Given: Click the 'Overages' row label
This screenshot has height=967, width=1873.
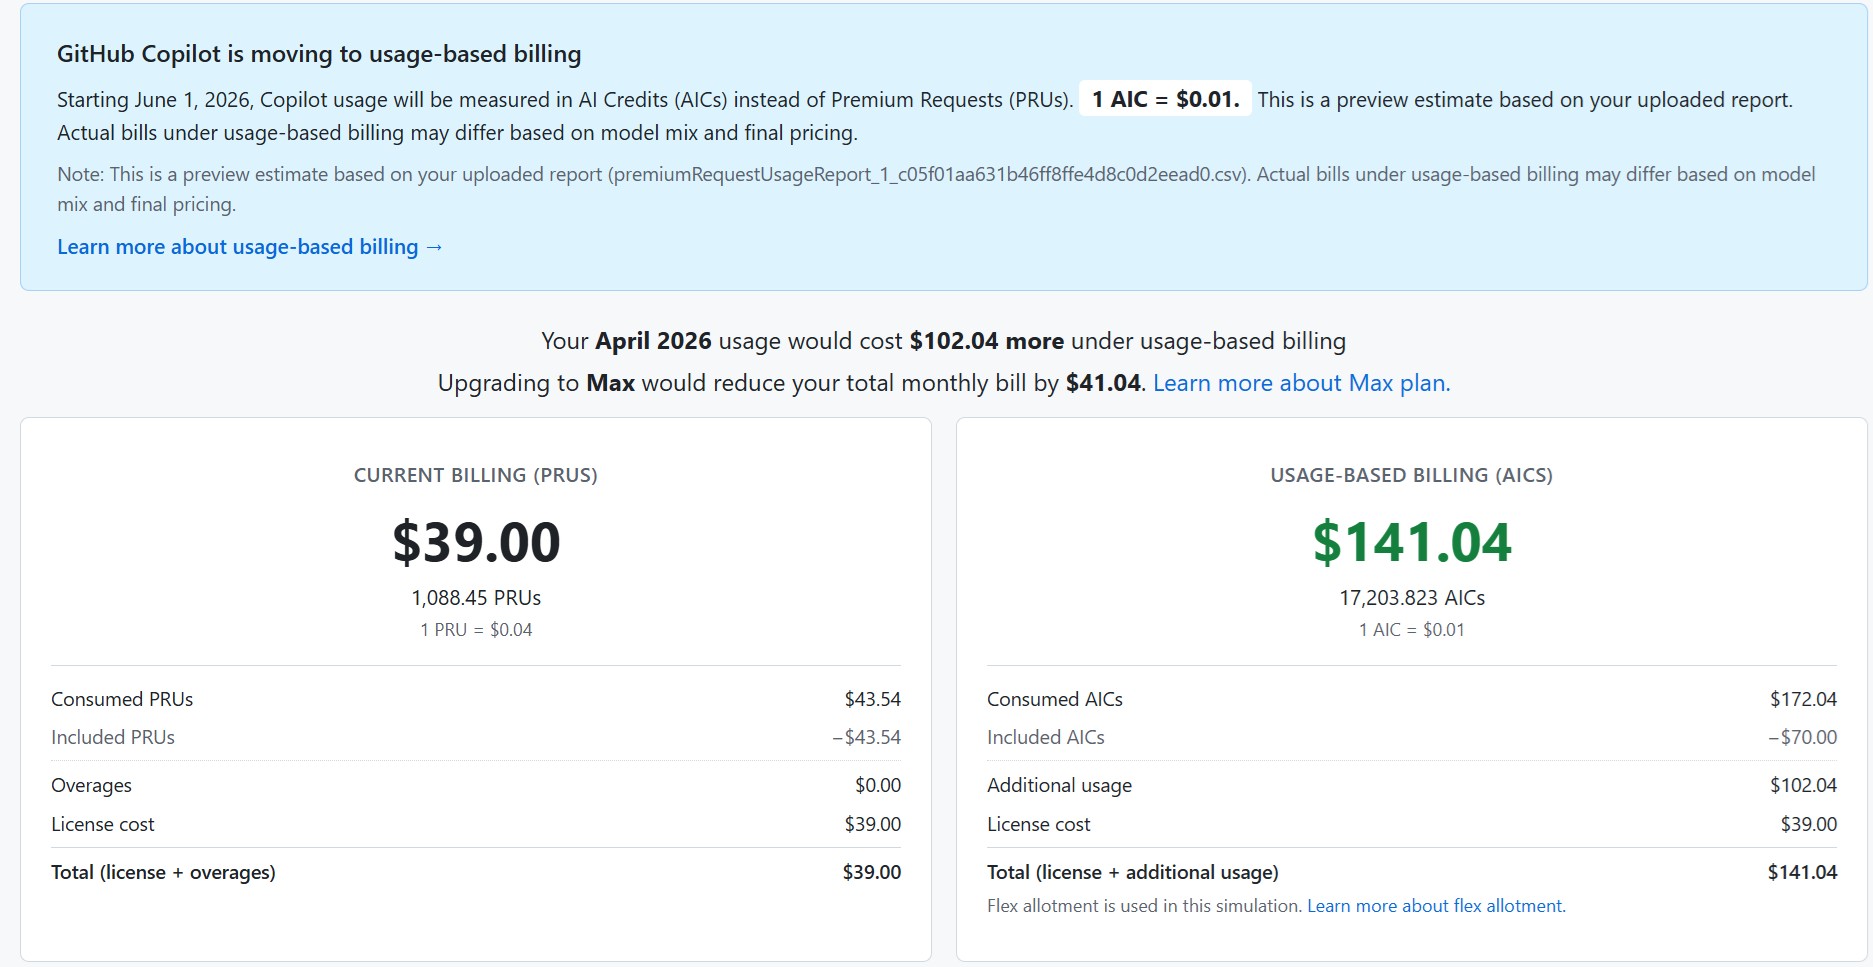Looking at the screenshot, I should 91,786.
